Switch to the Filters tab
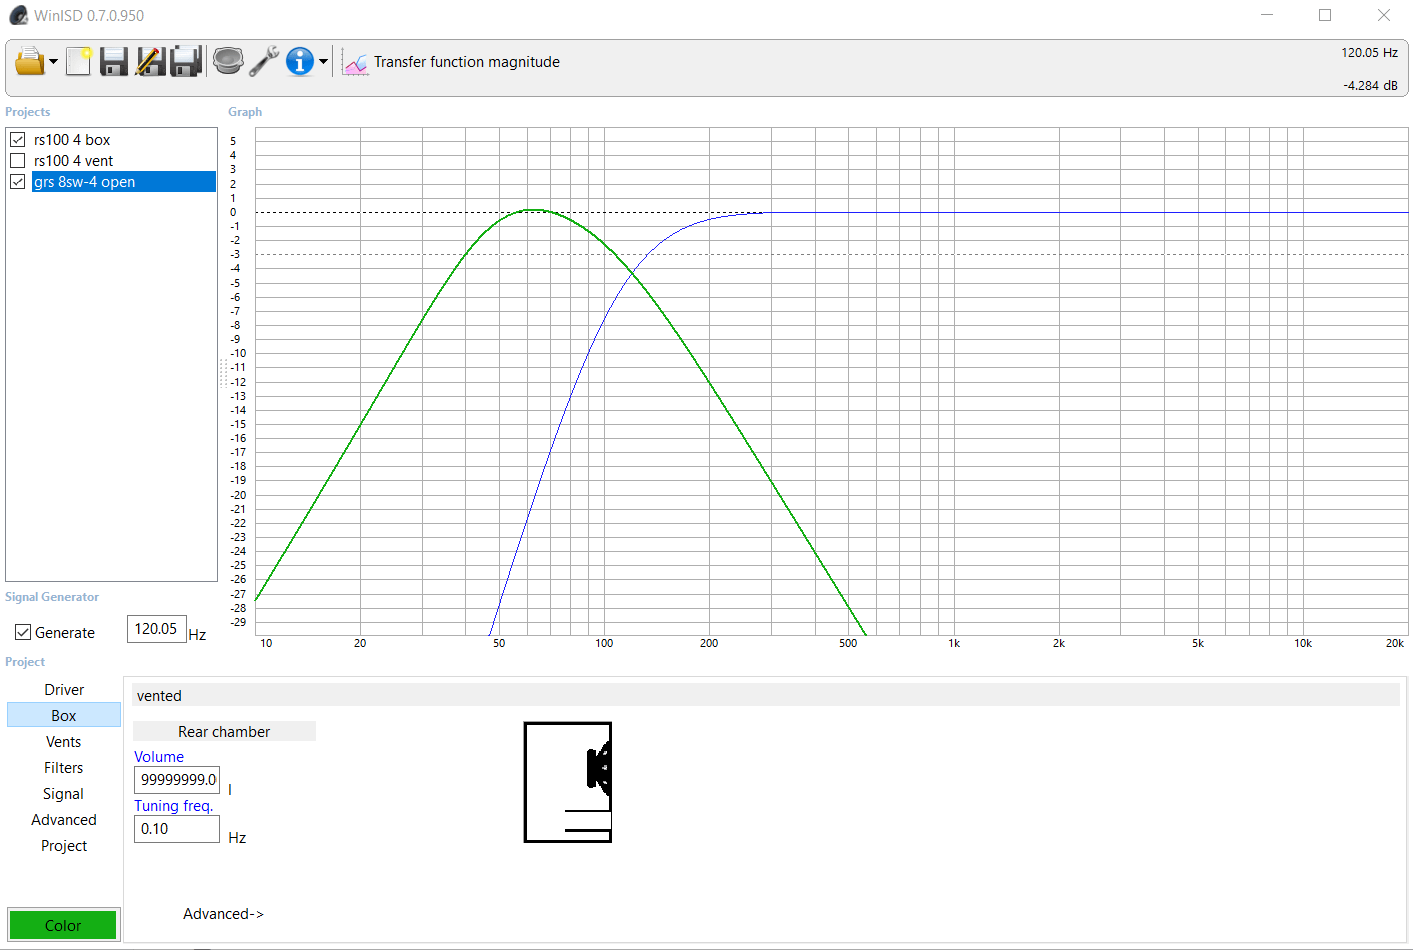 coord(64,768)
